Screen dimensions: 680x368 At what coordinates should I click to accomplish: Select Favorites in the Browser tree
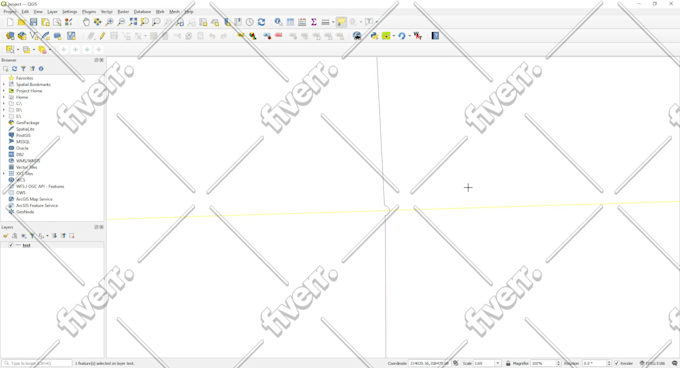pyautogui.click(x=25, y=78)
